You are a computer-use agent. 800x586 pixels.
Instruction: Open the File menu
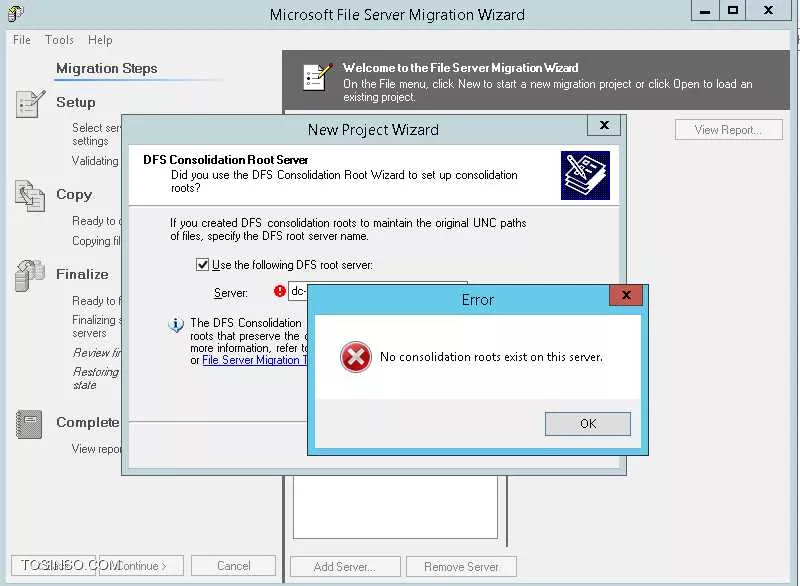click(x=21, y=40)
